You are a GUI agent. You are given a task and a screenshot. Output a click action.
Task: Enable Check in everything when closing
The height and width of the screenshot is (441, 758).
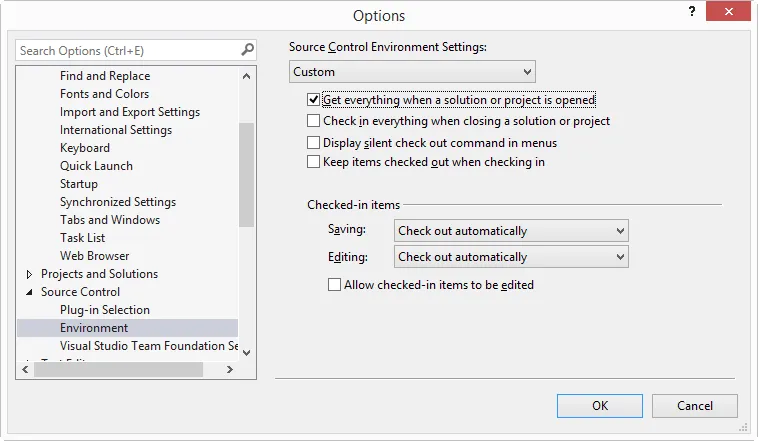[x=314, y=121]
